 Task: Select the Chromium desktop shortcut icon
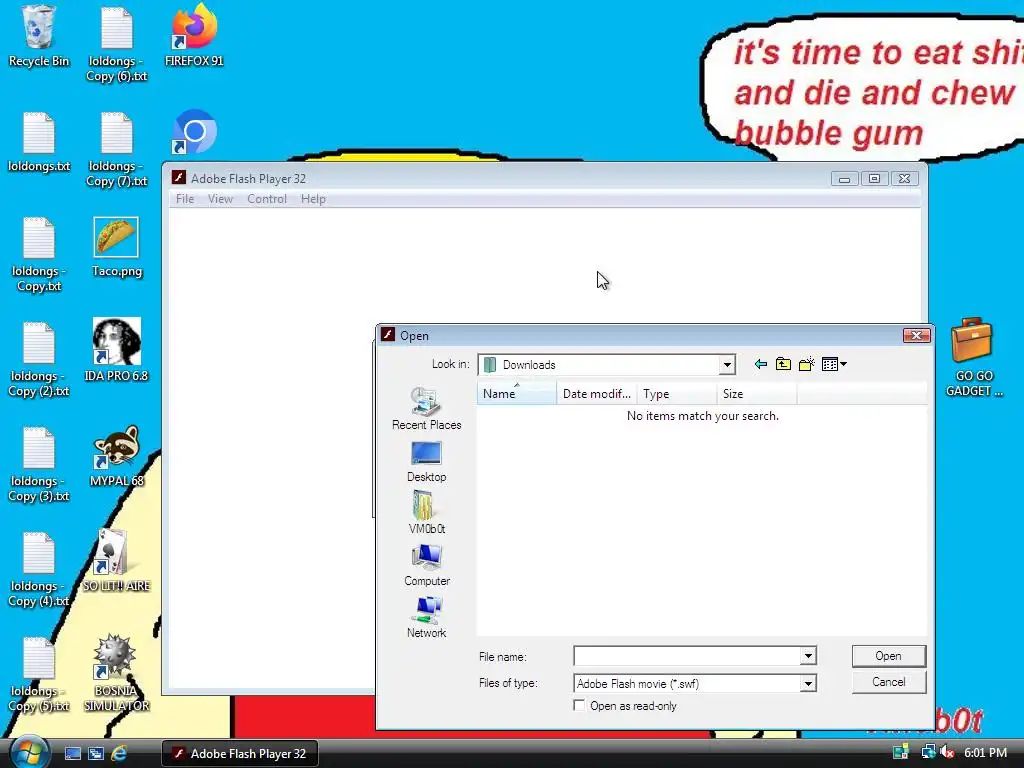194,133
